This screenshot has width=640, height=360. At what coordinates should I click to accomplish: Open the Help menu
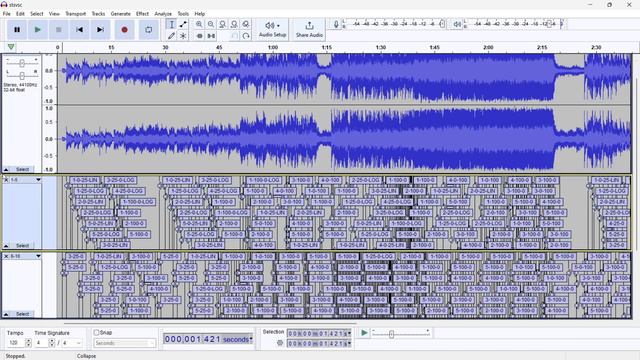(x=199, y=13)
